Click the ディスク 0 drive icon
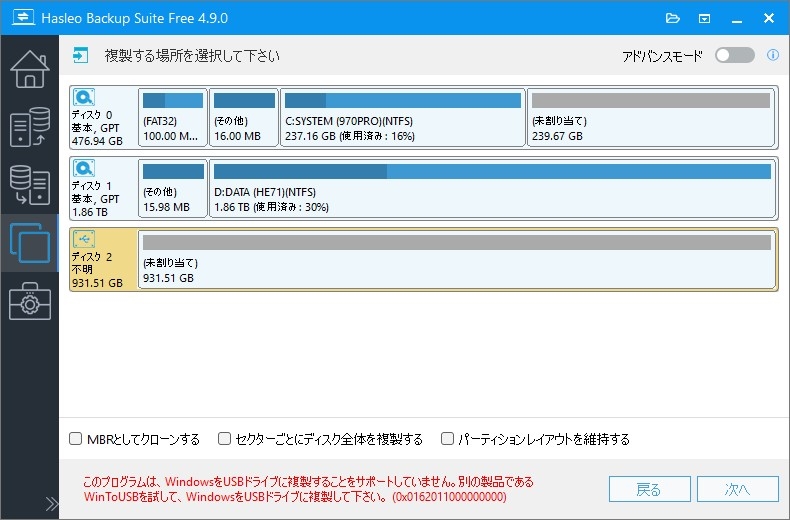This screenshot has height=520, width=790. coord(84,97)
